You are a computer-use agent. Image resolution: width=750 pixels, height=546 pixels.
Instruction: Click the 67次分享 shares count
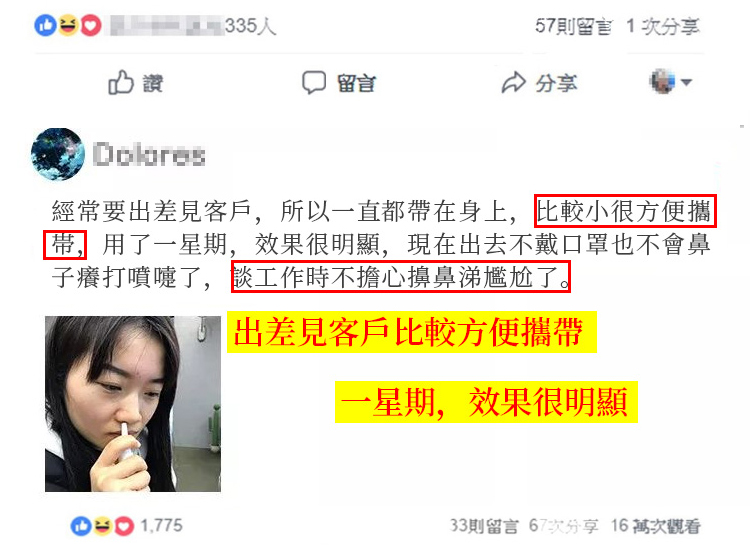pos(563,526)
